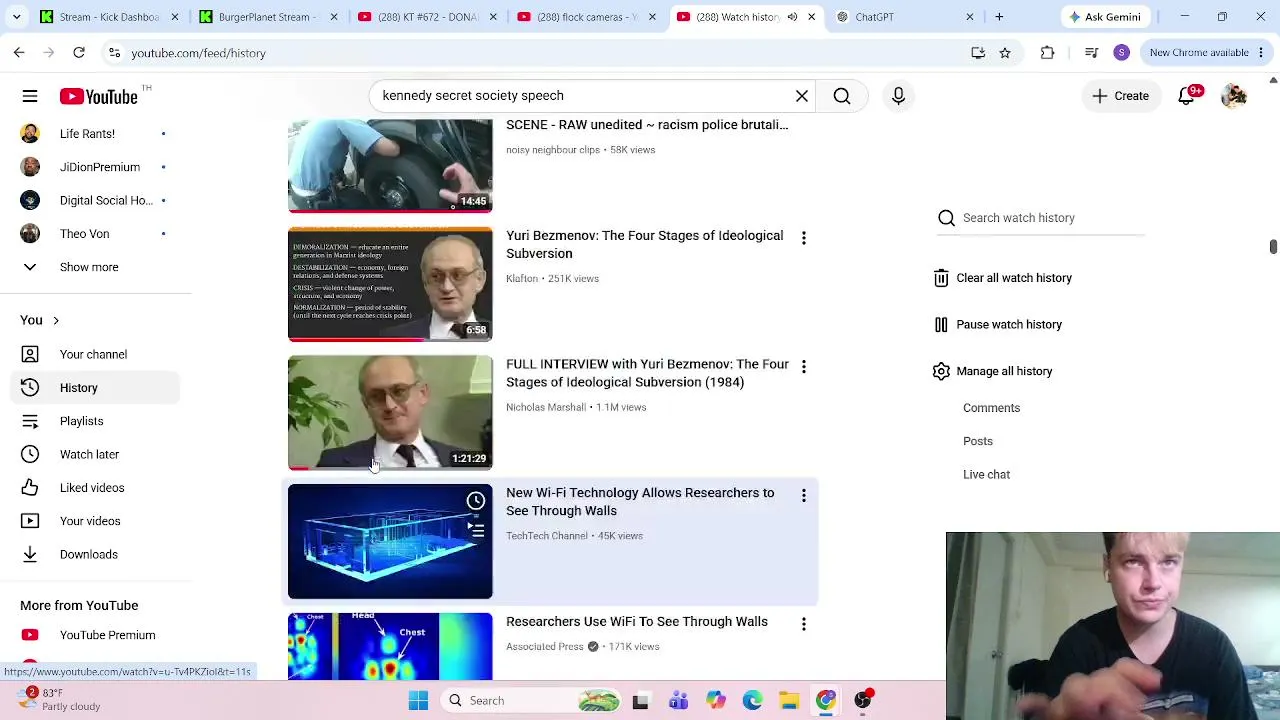Click the magnifier search button
This screenshot has height=720, width=1280.
pos(842,96)
